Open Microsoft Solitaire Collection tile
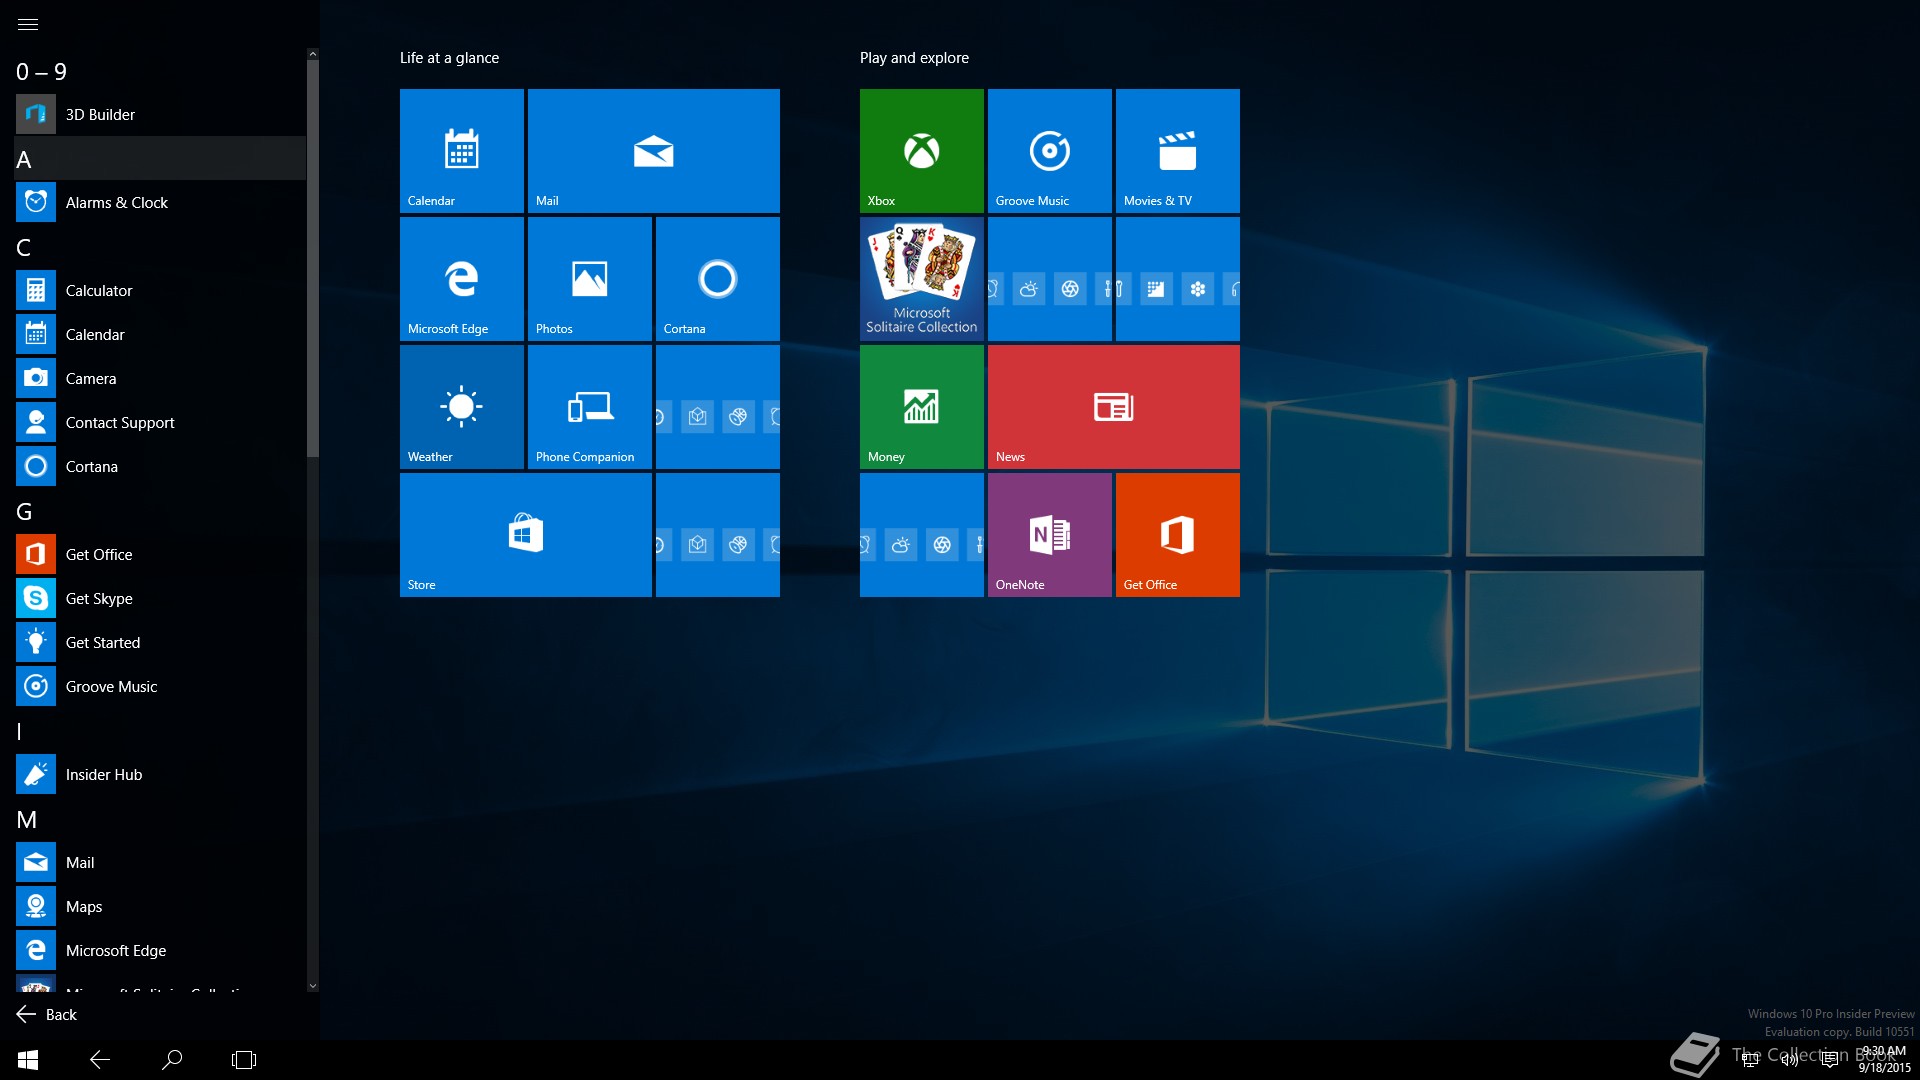The image size is (1920, 1080). [x=922, y=279]
